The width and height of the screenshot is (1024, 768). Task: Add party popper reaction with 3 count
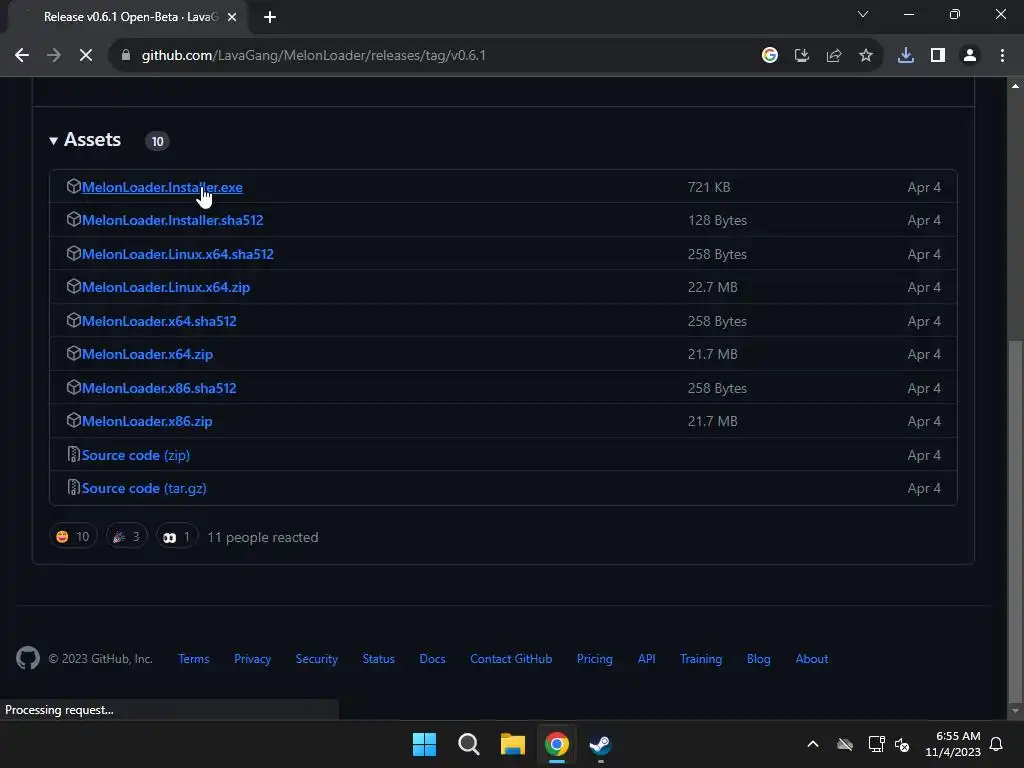click(127, 537)
